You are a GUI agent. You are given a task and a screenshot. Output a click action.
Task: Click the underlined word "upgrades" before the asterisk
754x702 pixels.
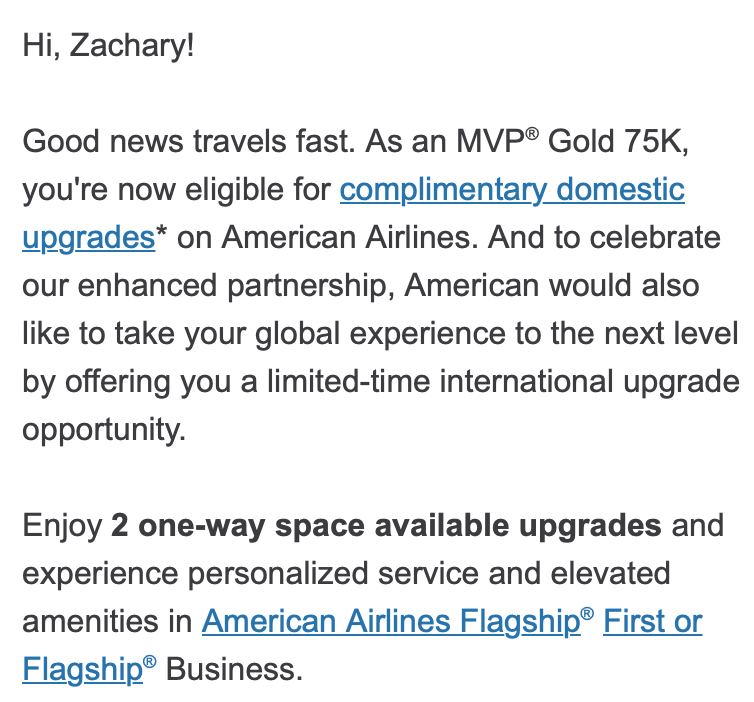point(88,237)
